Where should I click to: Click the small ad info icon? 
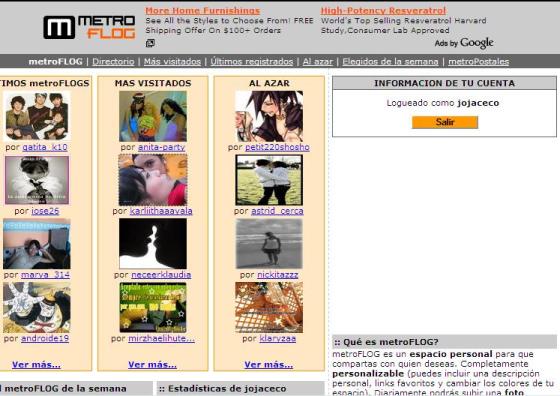150,43
